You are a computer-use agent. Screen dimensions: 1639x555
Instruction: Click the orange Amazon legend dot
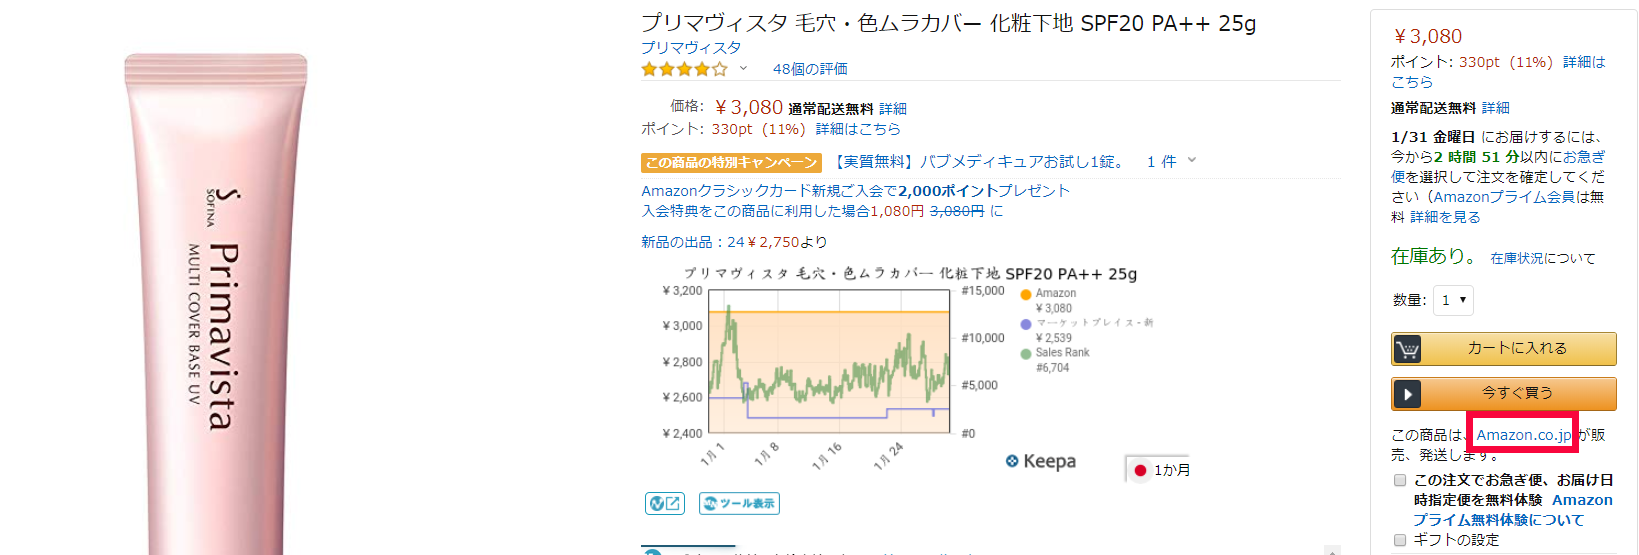coord(1025,294)
